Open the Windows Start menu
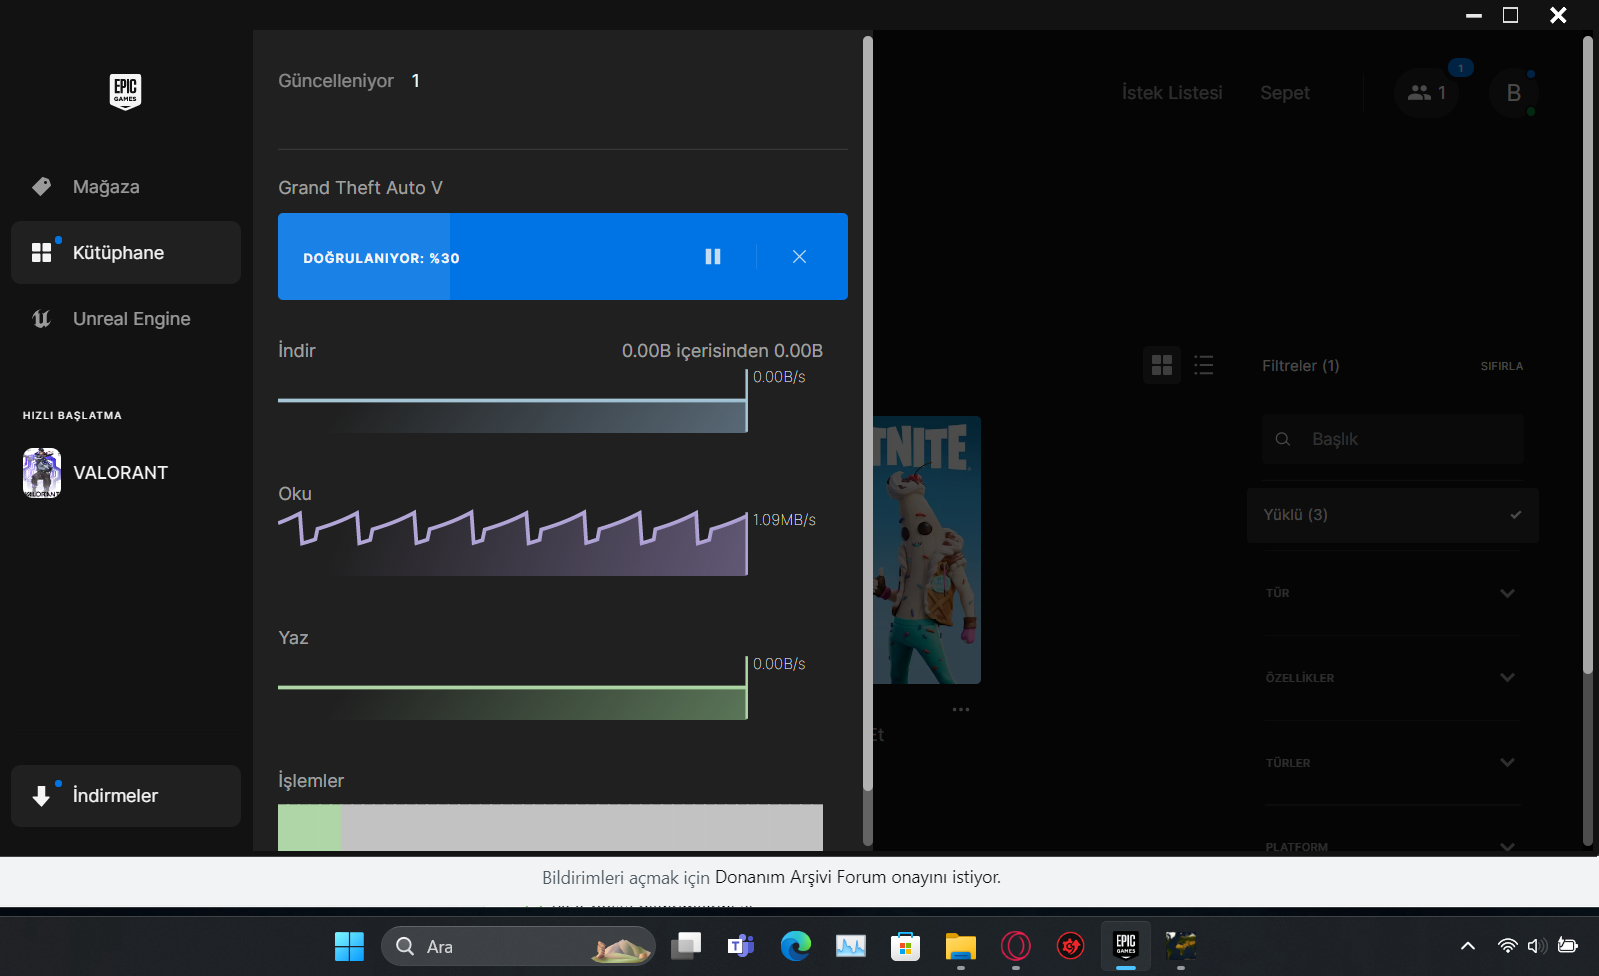 349,946
